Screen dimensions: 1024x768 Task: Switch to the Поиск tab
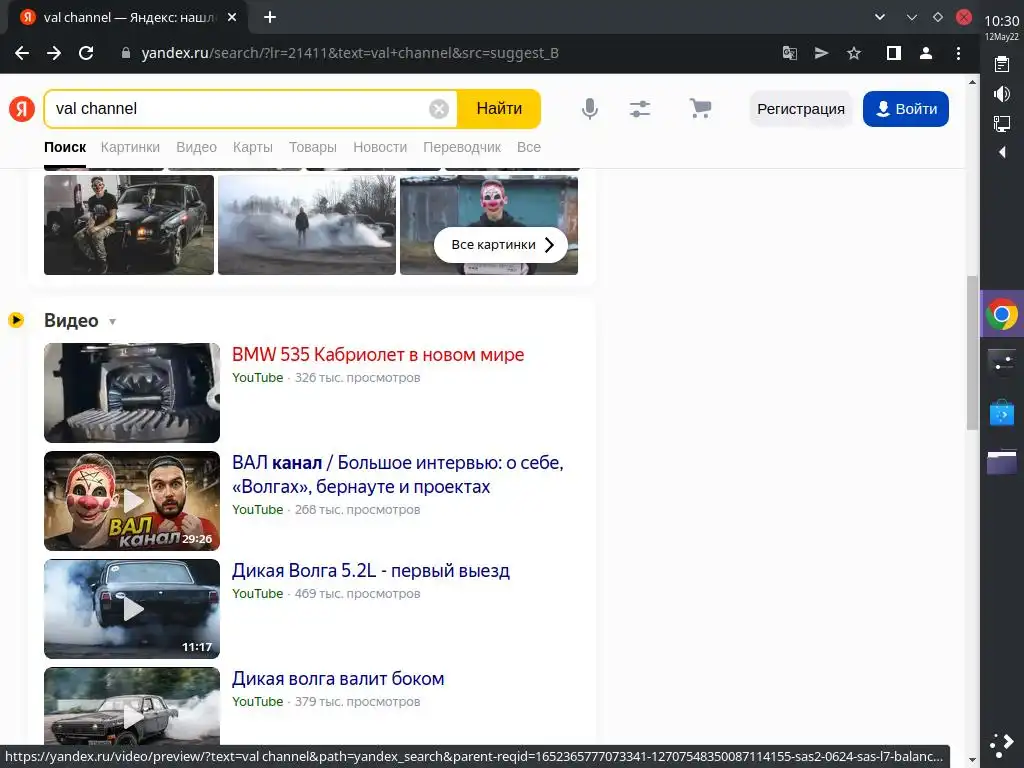pyautogui.click(x=65, y=147)
